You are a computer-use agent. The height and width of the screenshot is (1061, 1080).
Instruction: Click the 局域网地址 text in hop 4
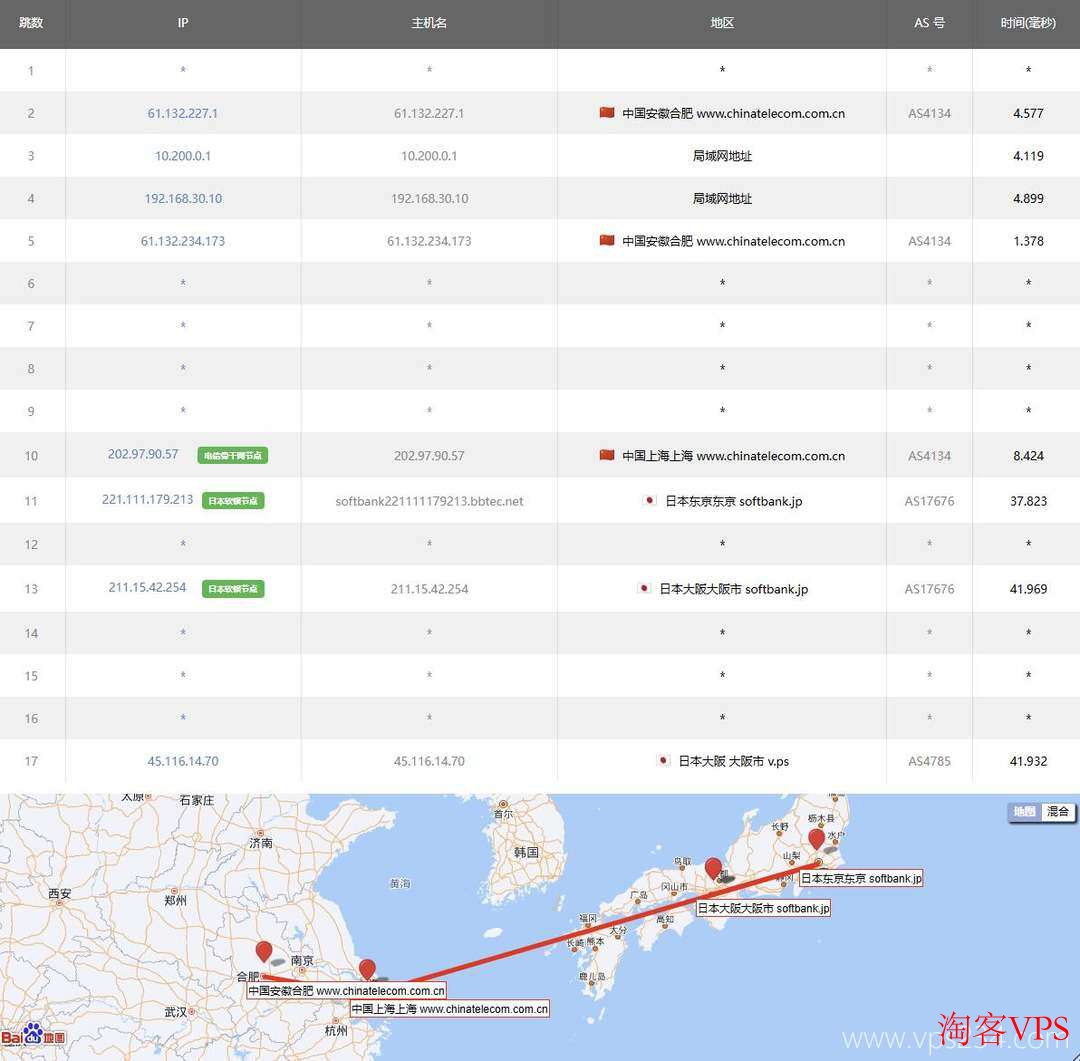pyautogui.click(x=722, y=198)
